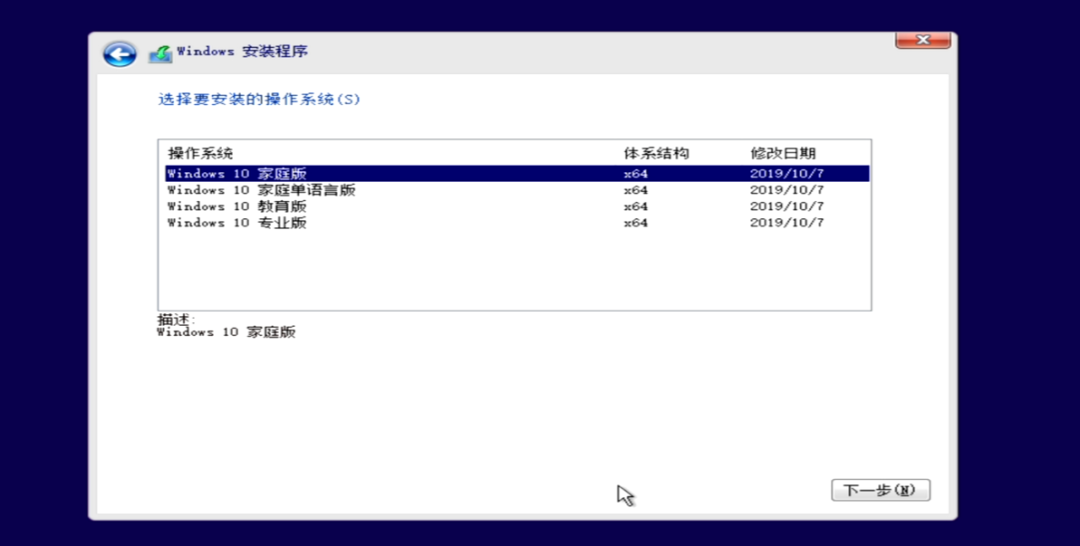Click the 体系结构 column header
The height and width of the screenshot is (546, 1080).
click(656, 153)
